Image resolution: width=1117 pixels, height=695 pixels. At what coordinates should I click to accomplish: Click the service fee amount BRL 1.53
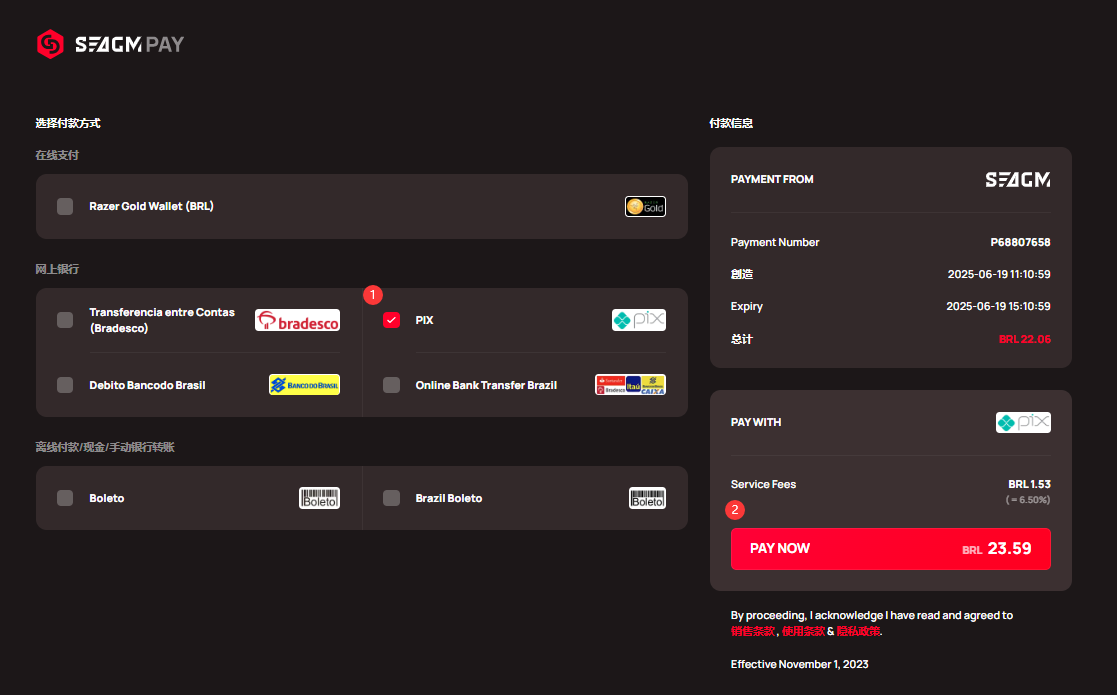(x=1029, y=484)
